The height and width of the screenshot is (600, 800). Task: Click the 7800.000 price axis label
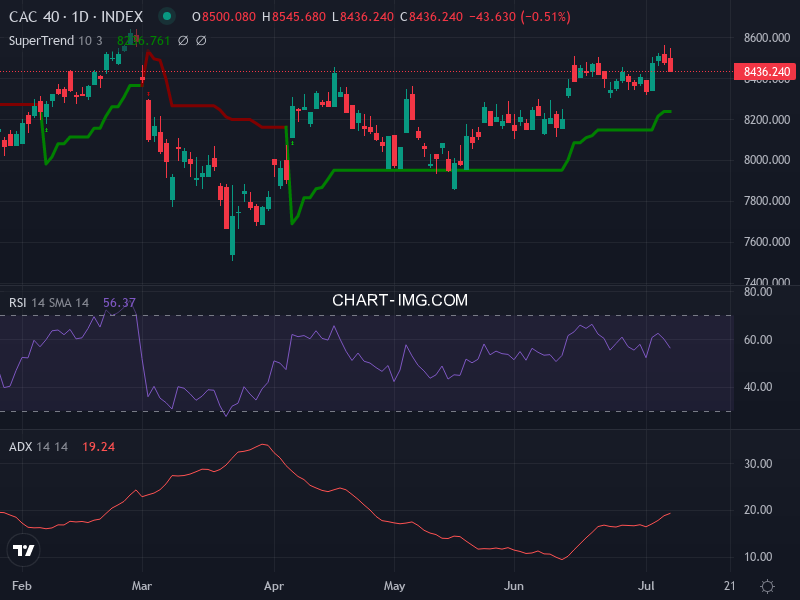tap(767, 201)
